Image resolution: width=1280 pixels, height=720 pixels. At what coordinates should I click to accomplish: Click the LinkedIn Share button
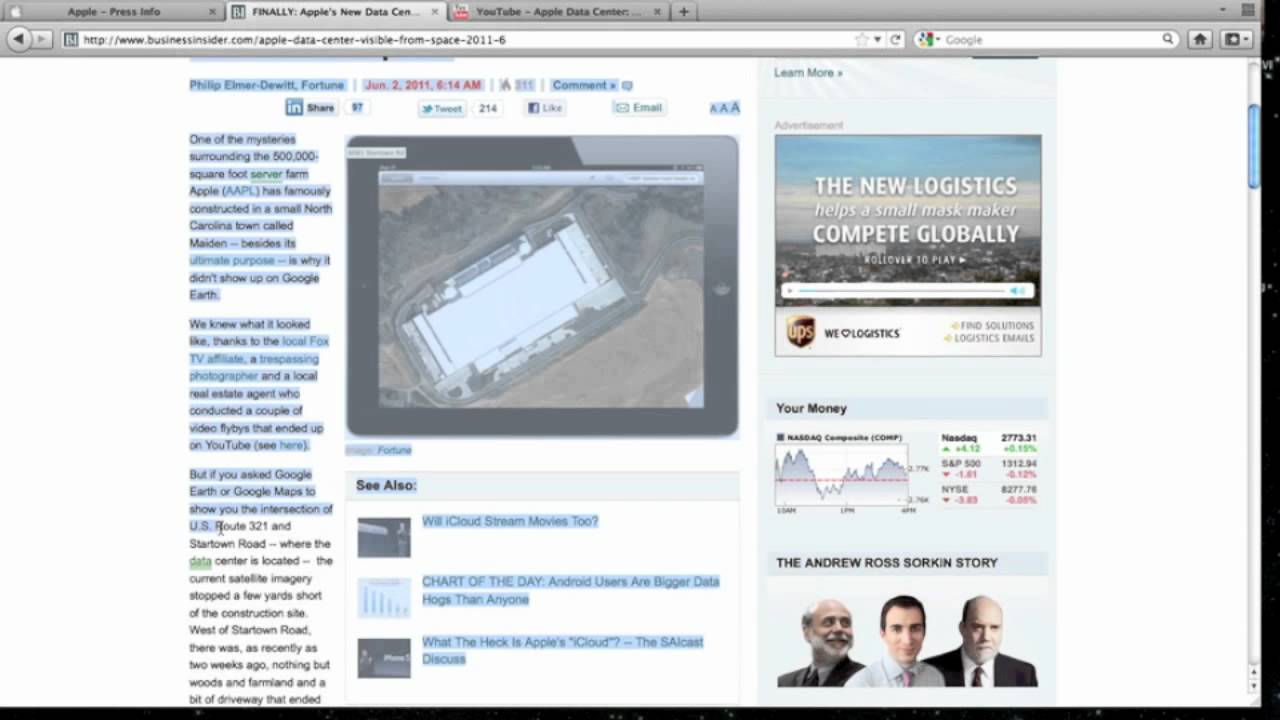point(311,108)
